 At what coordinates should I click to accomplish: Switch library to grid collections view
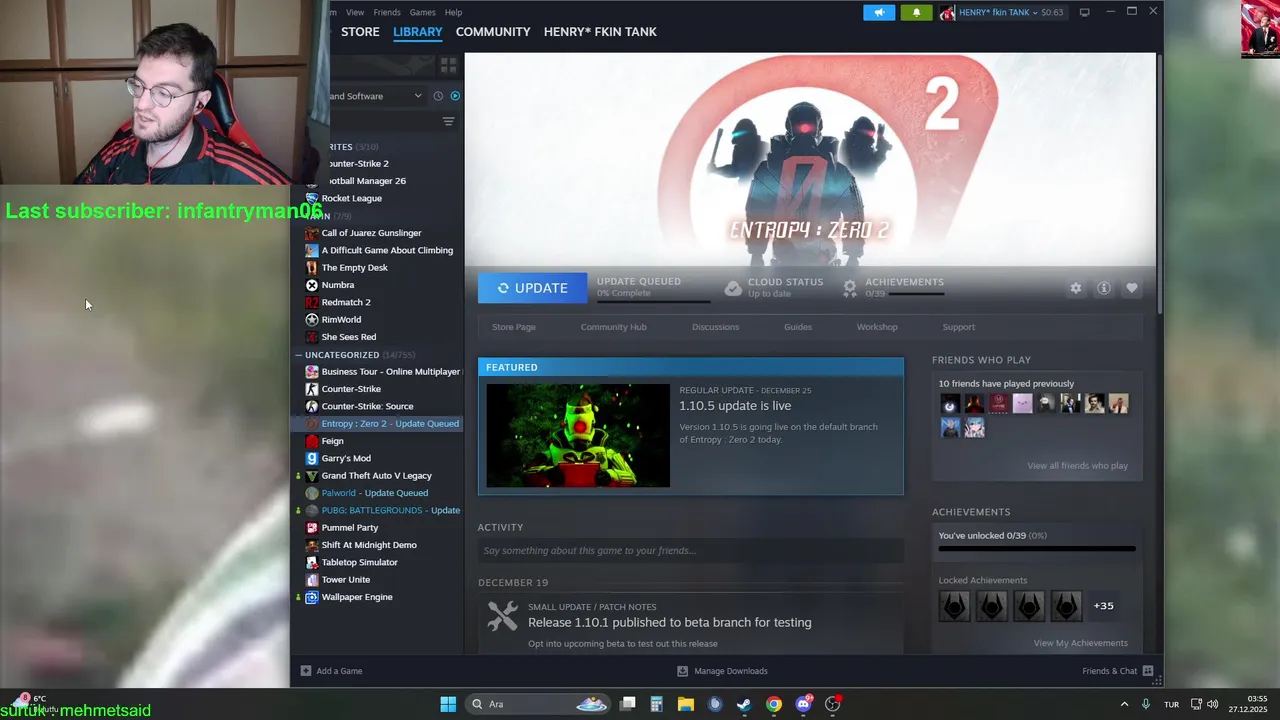click(x=448, y=65)
